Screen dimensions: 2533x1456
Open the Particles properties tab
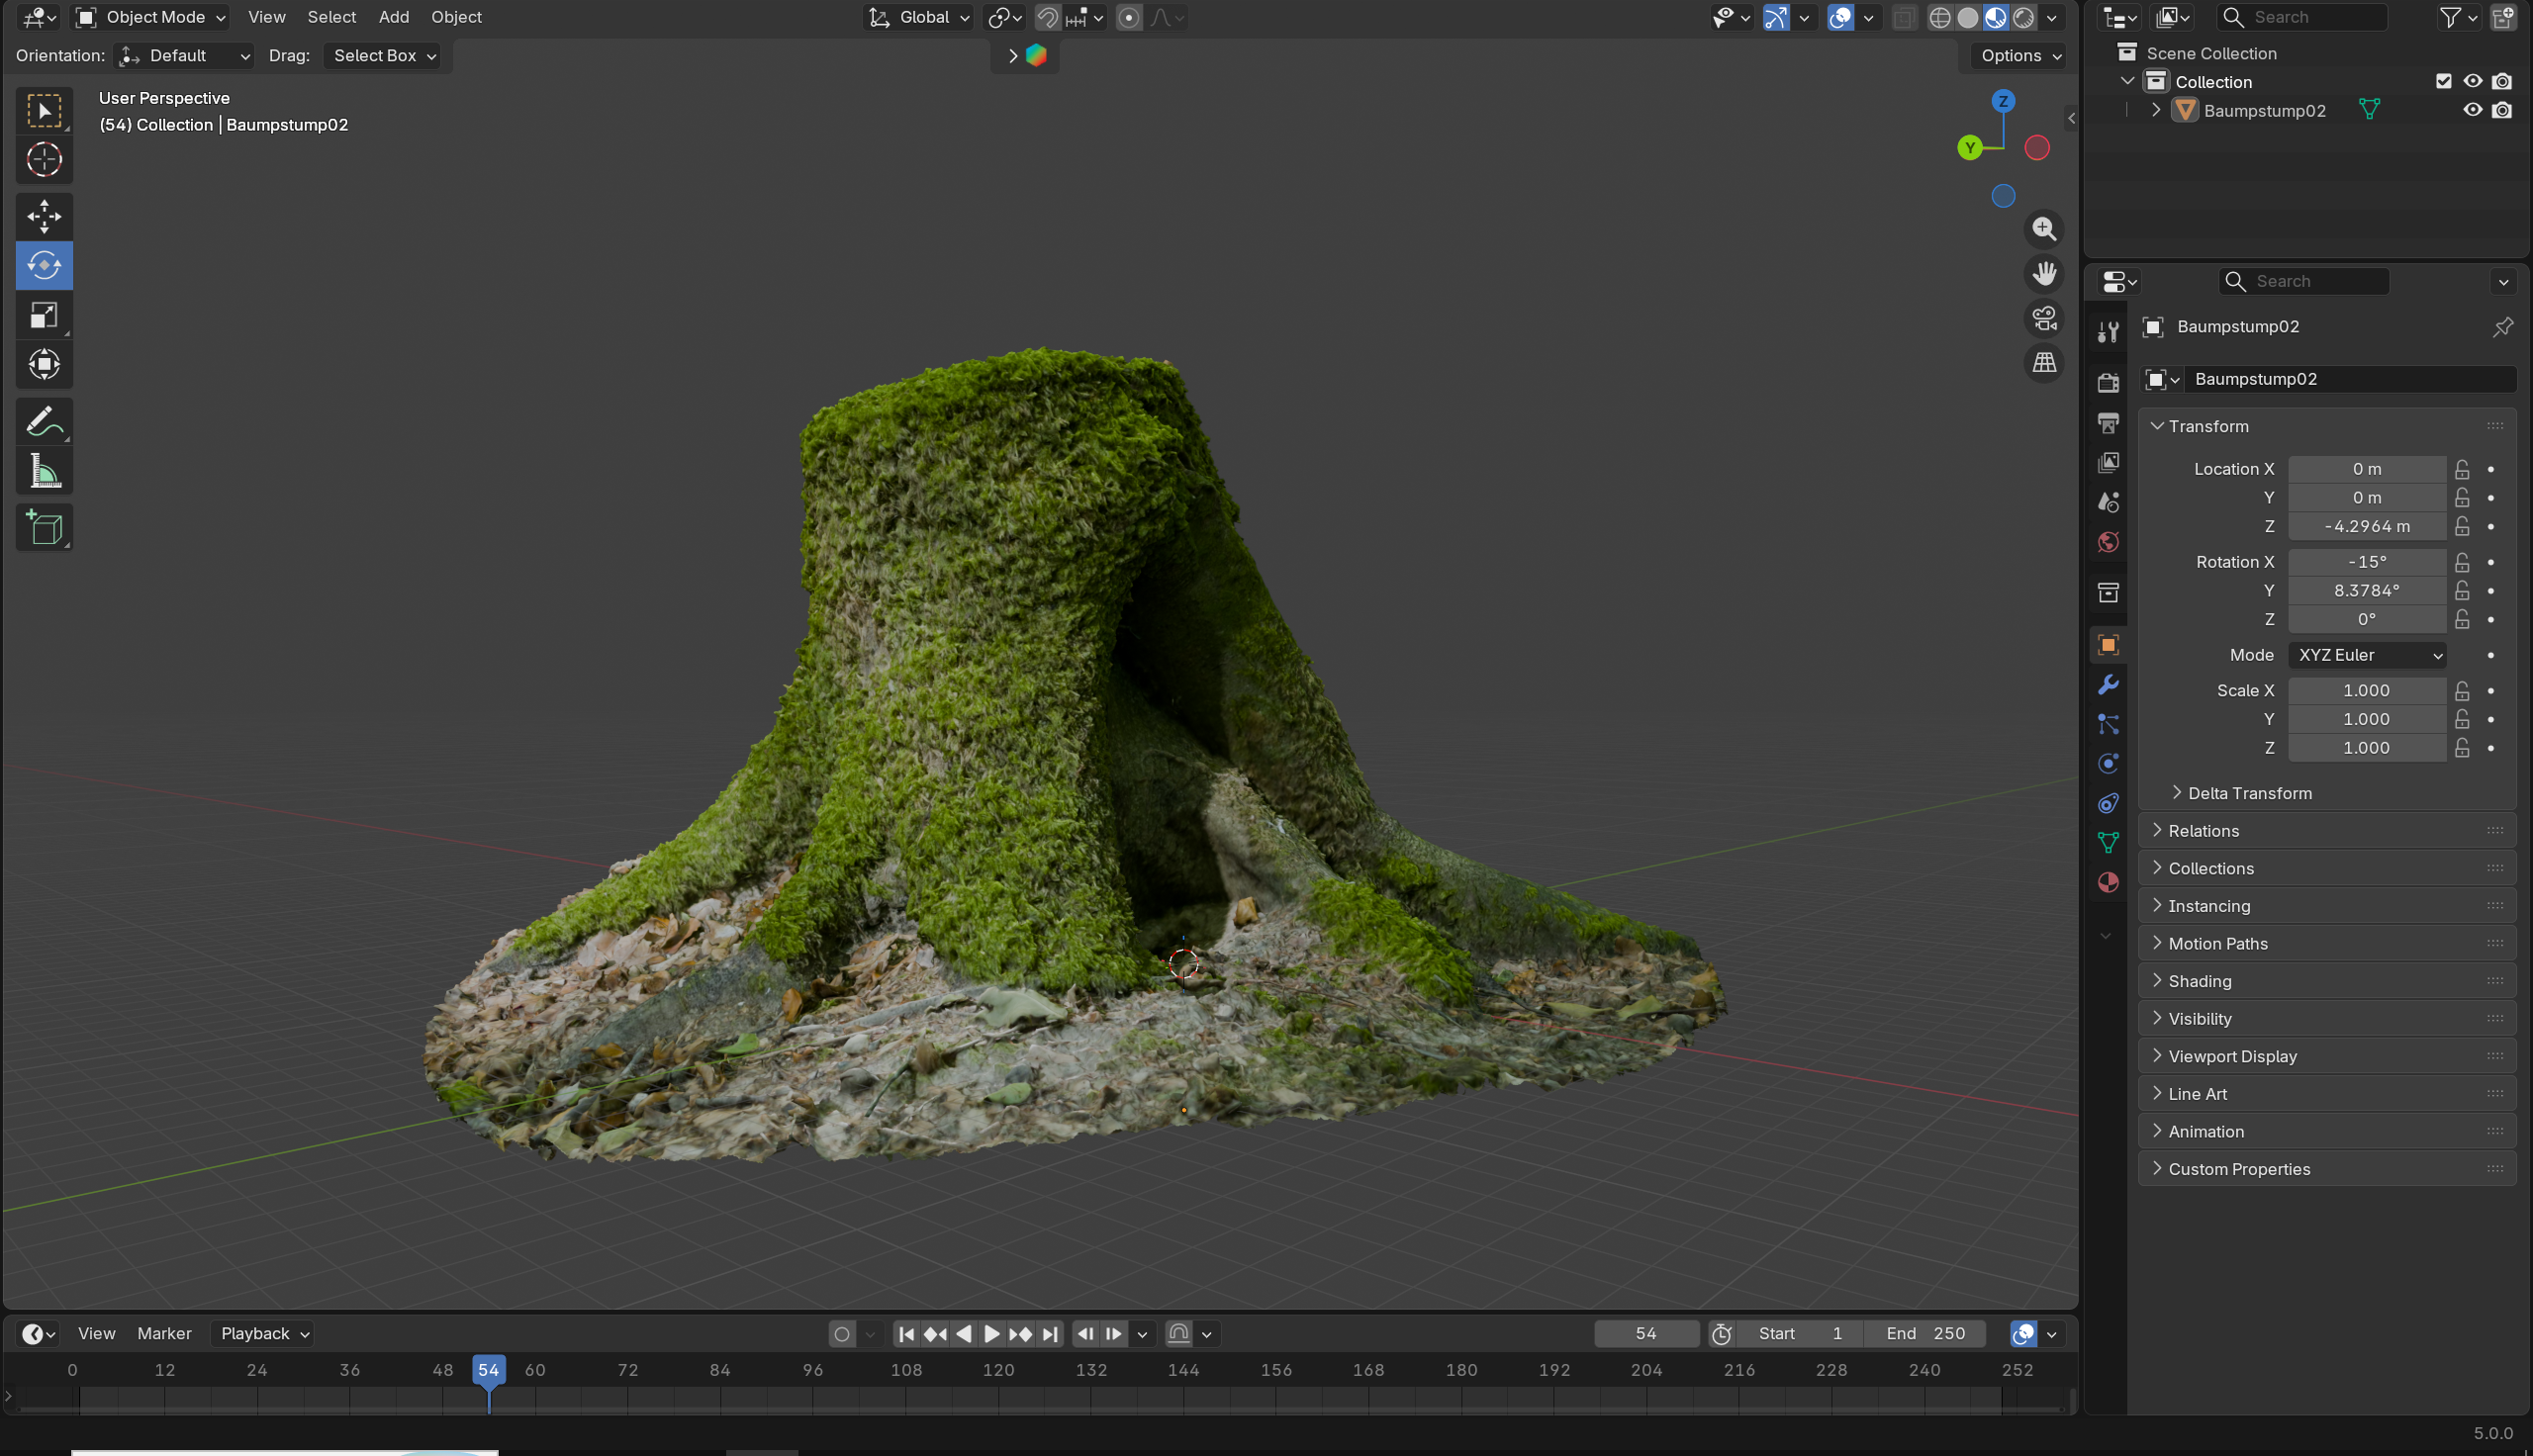click(2108, 724)
